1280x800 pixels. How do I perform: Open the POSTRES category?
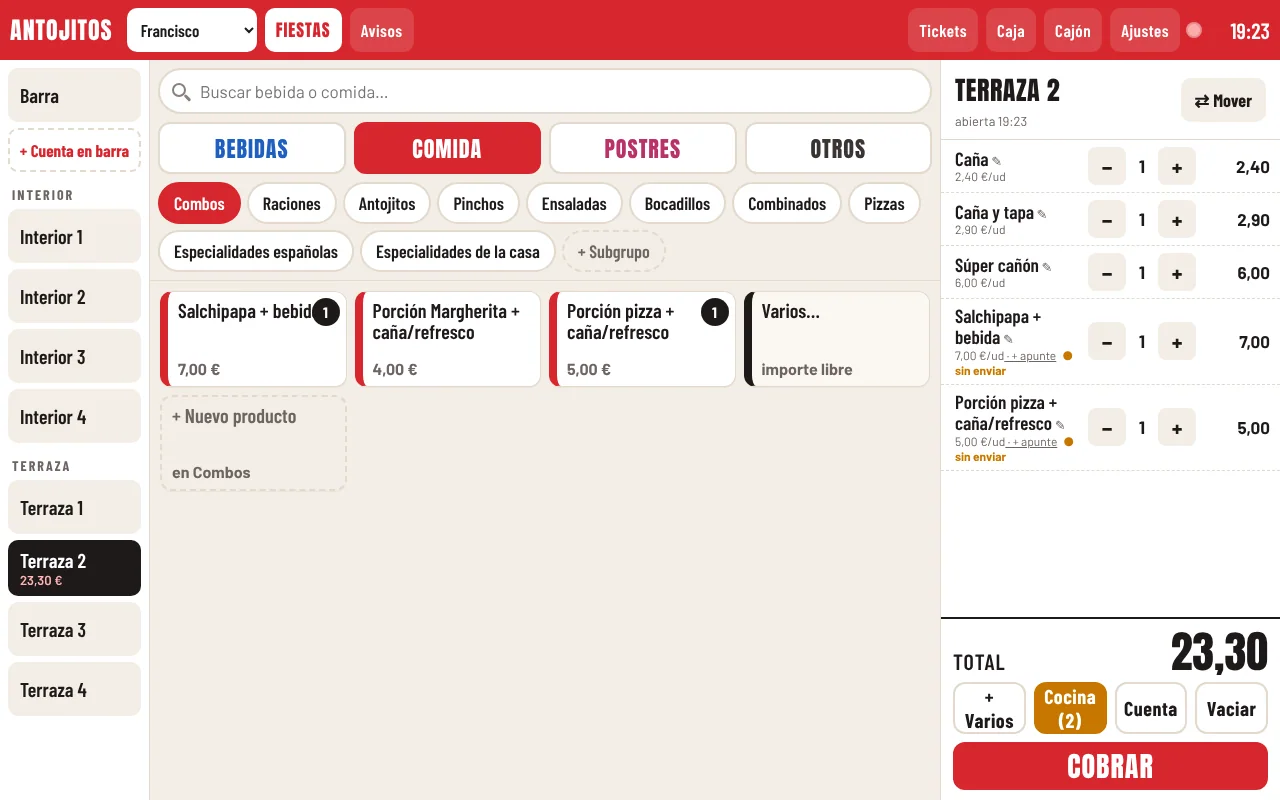click(x=642, y=148)
